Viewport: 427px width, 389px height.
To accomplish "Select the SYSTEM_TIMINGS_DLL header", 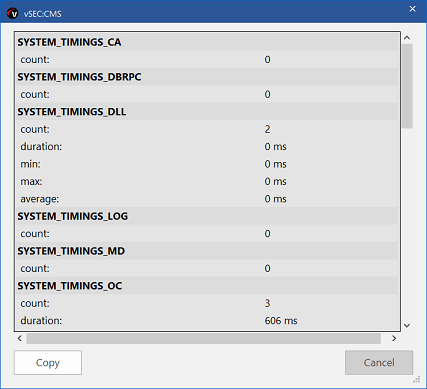I will 207,111.
